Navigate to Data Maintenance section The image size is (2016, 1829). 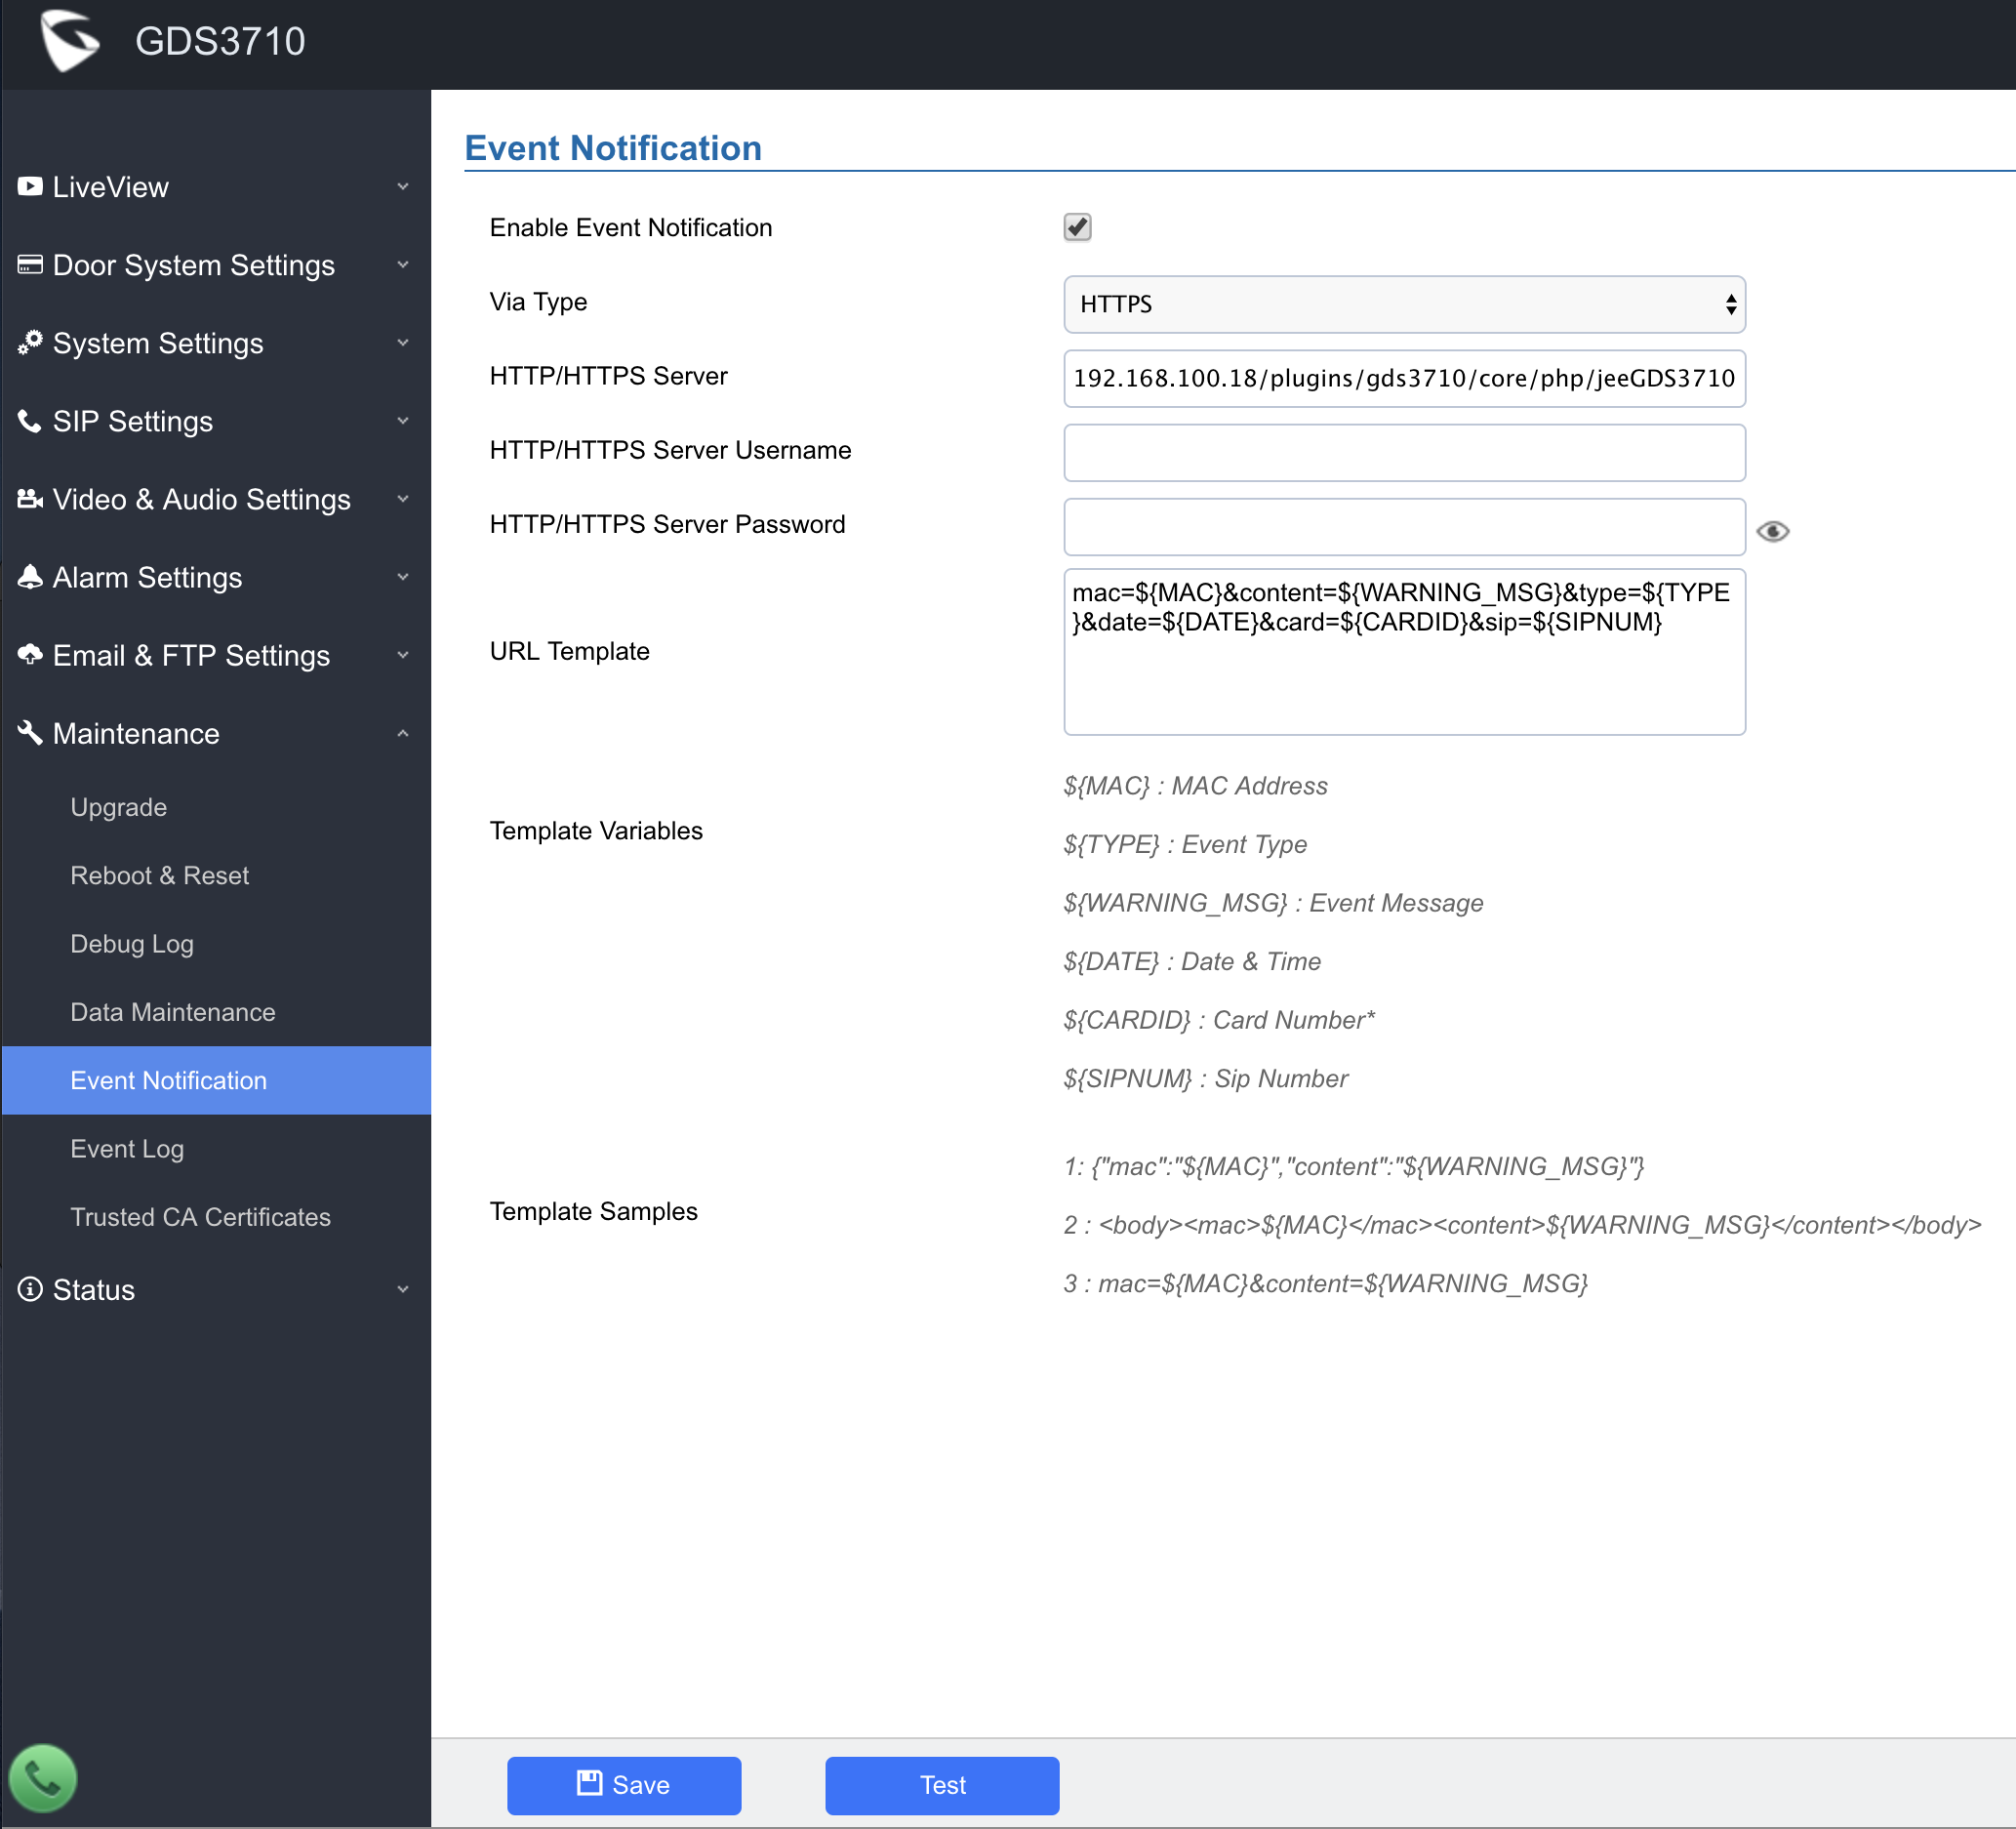pyautogui.click(x=172, y=1012)
